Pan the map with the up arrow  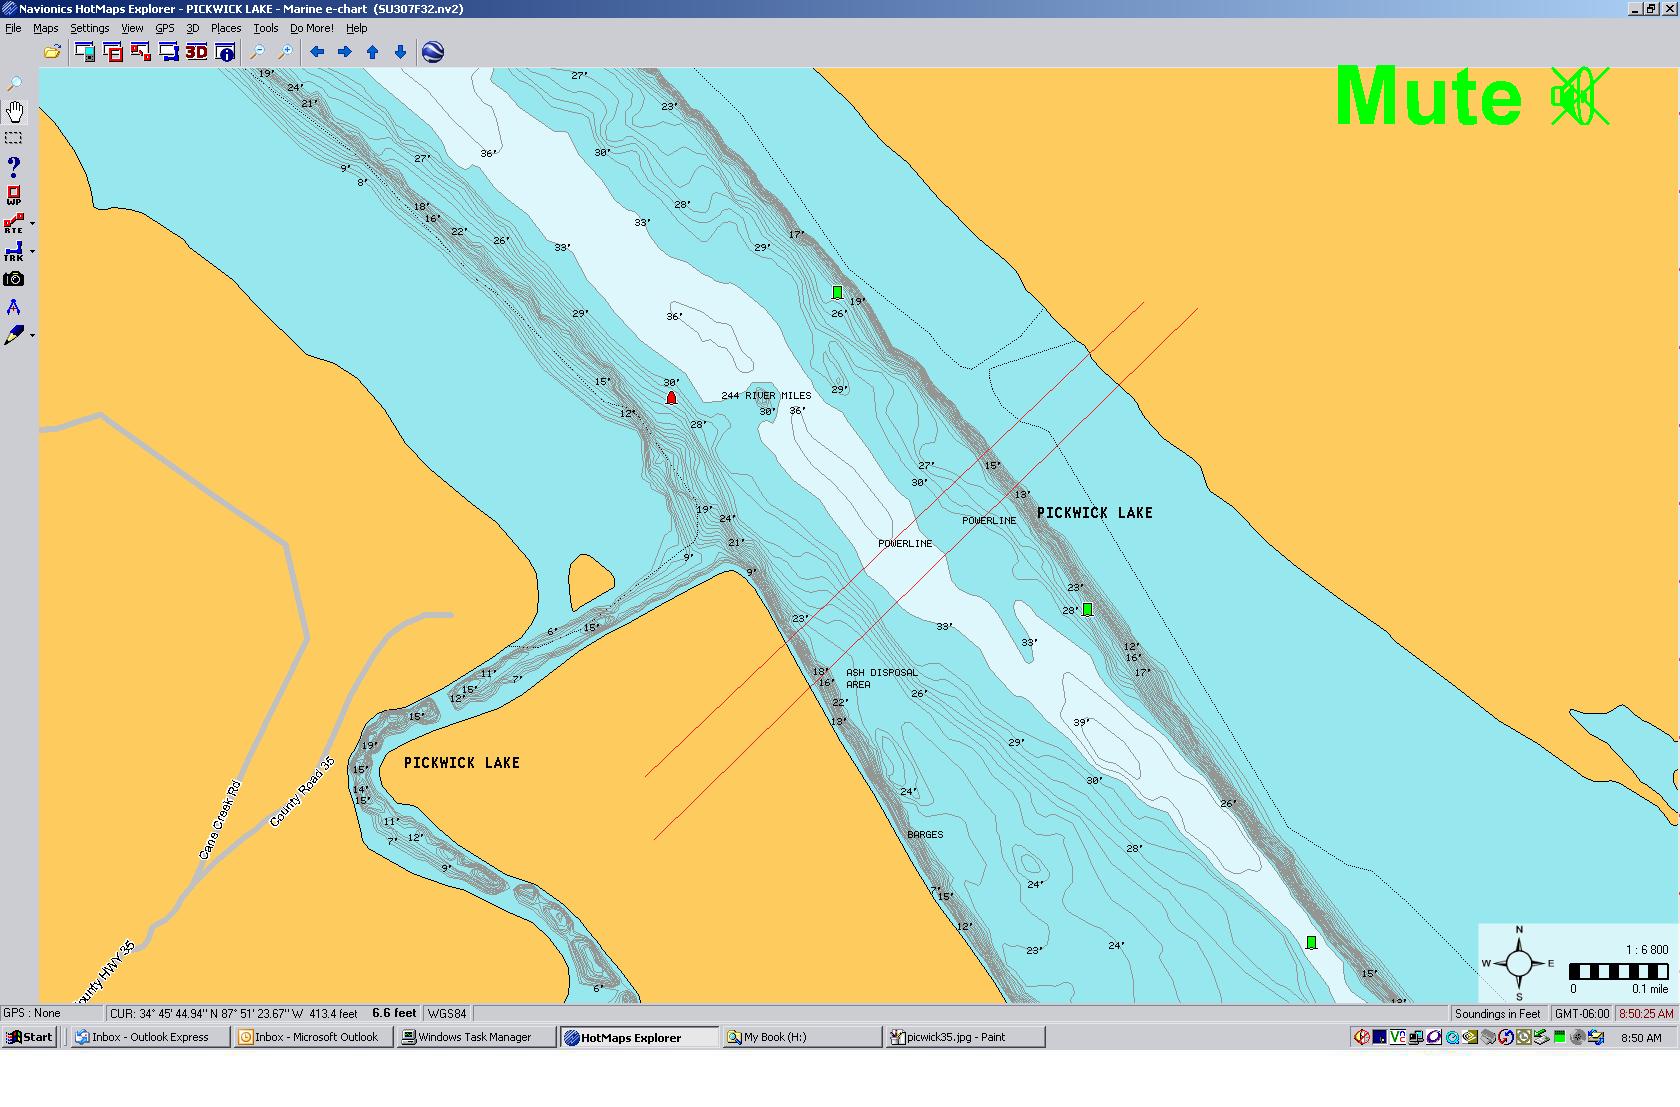(372, 52)
